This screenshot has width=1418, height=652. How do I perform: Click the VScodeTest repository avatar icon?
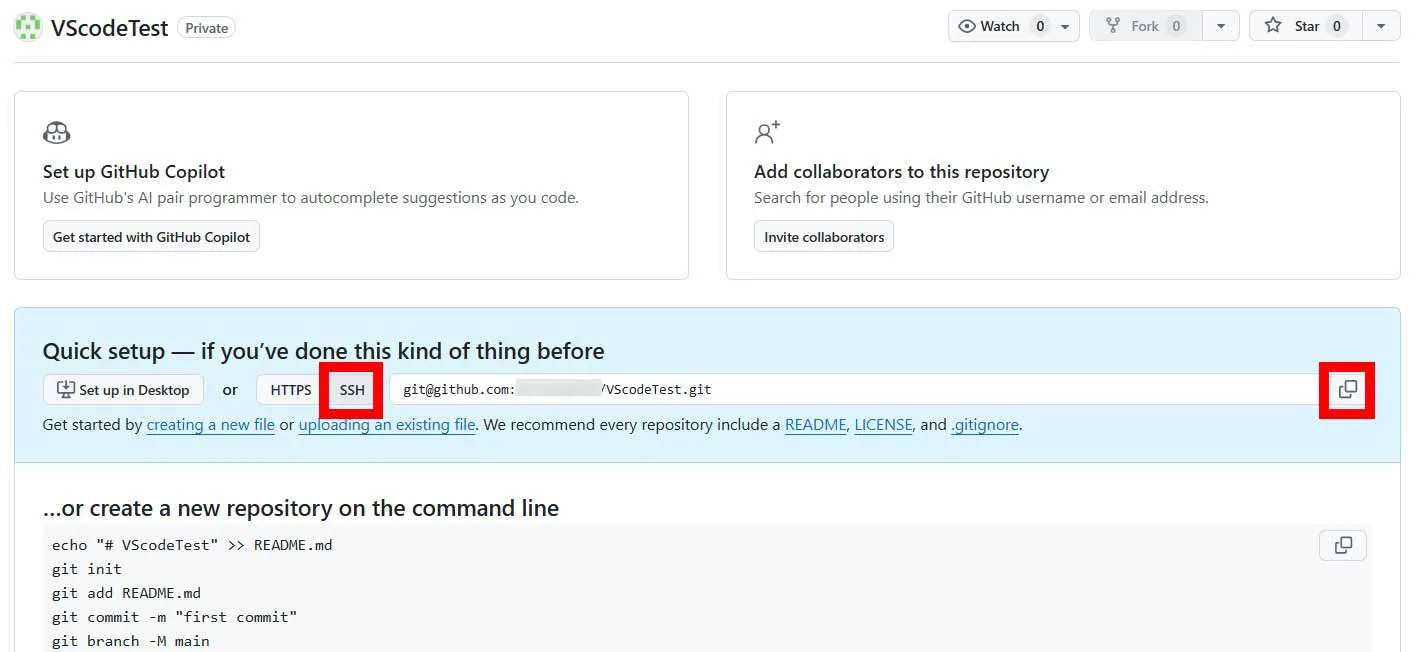coord(28,27)
